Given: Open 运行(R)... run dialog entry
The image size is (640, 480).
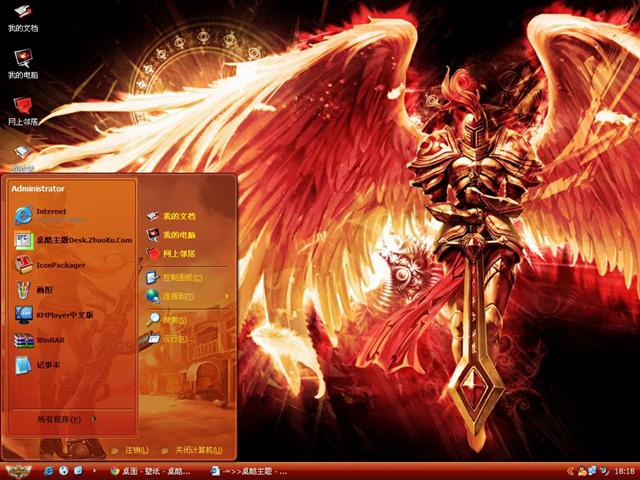Looking at the screenshot, I should pyautogui.click(x=170, y=339).
